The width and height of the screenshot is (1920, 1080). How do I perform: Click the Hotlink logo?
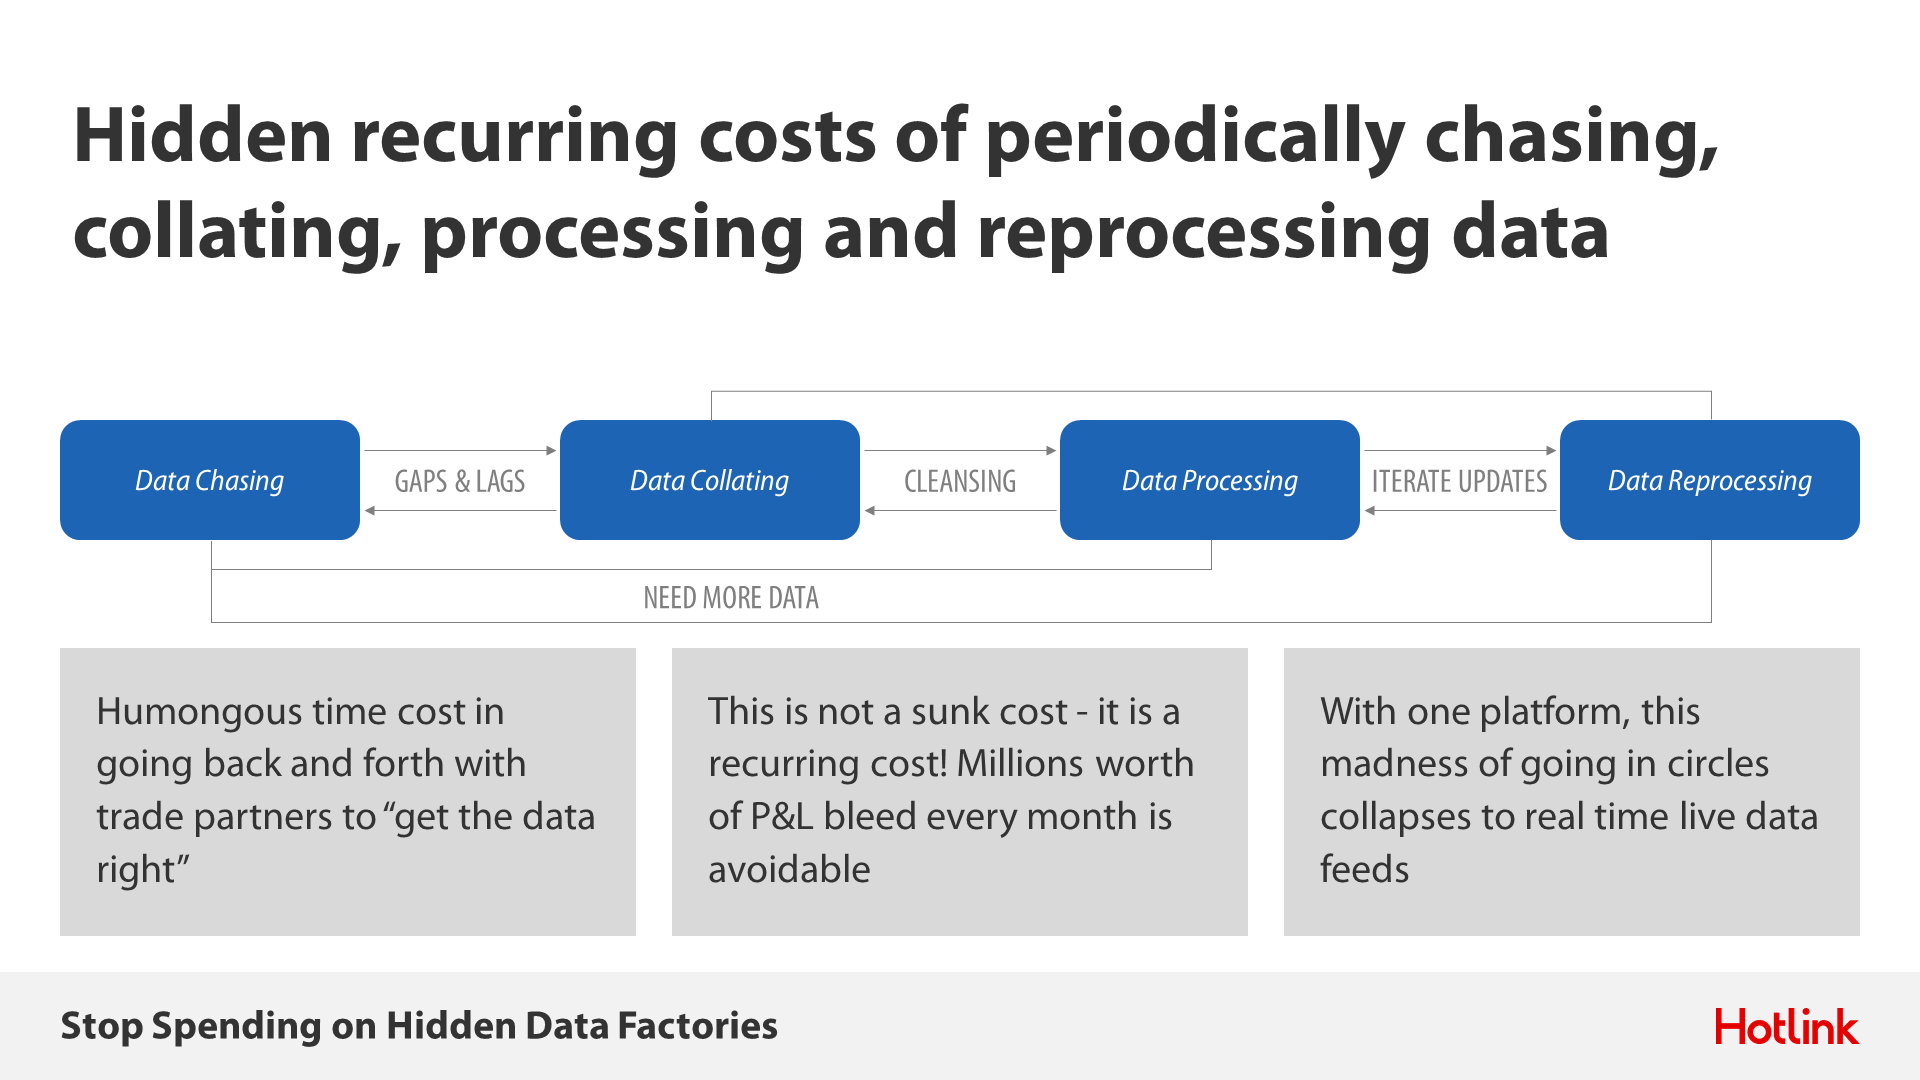coord(1787,1026)
